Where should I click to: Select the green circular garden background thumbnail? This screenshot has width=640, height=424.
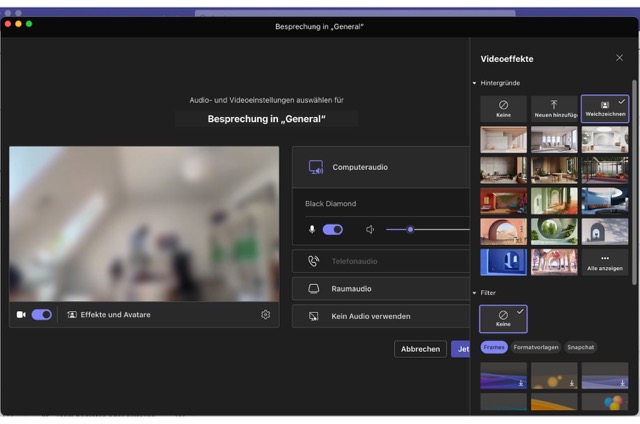554,232
